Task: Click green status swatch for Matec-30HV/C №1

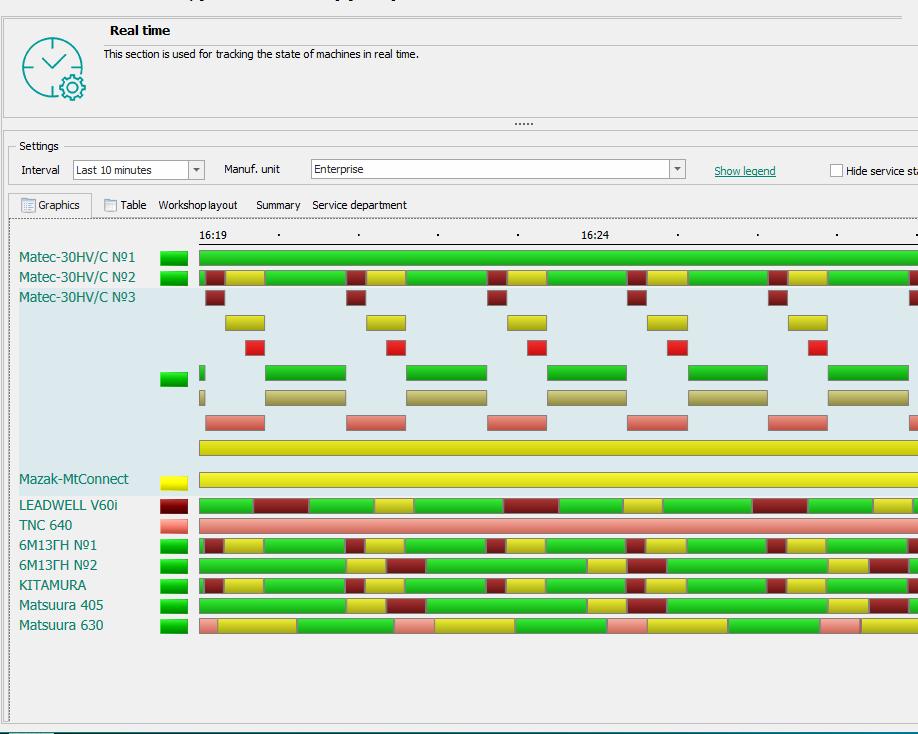Action: [x=174, y=258]
